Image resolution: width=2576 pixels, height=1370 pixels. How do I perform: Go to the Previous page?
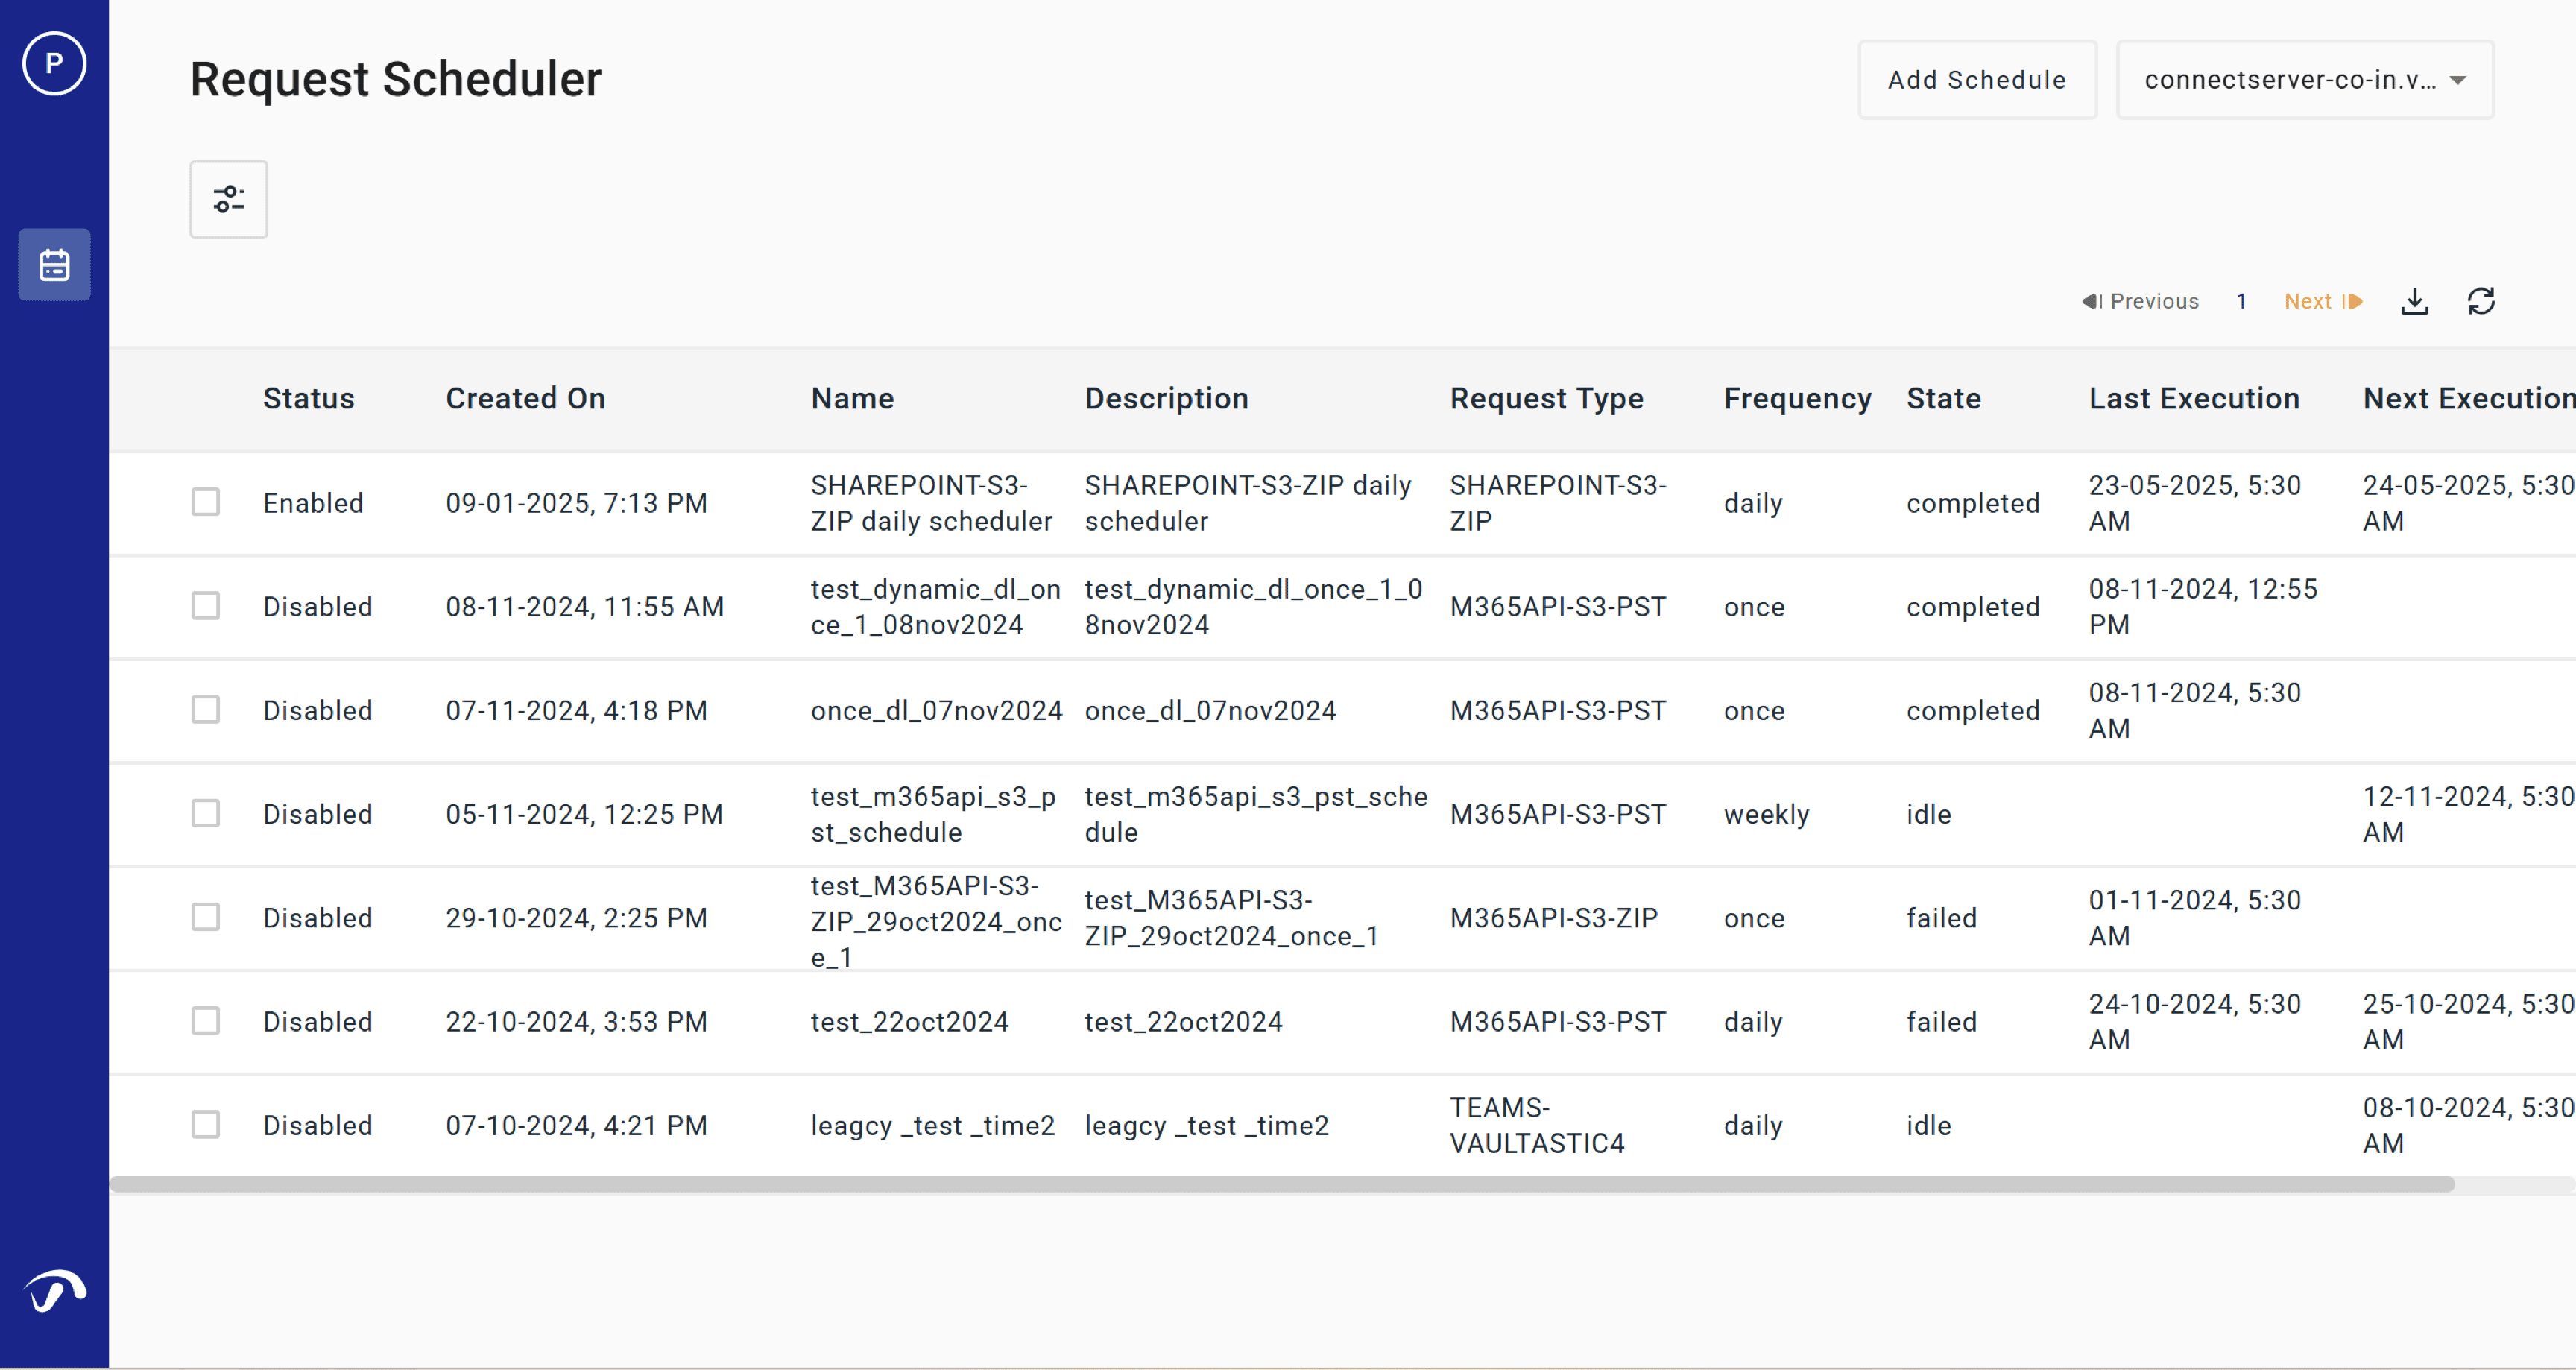click(2140, 301)
